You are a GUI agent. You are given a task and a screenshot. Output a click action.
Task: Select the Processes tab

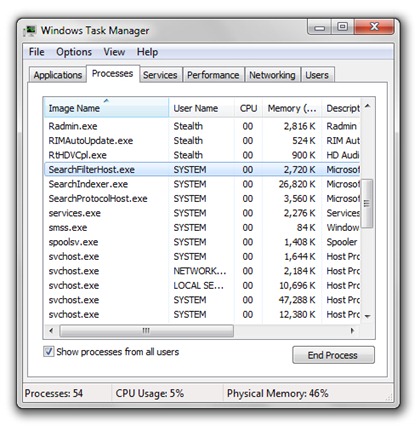tap(112, 74)
